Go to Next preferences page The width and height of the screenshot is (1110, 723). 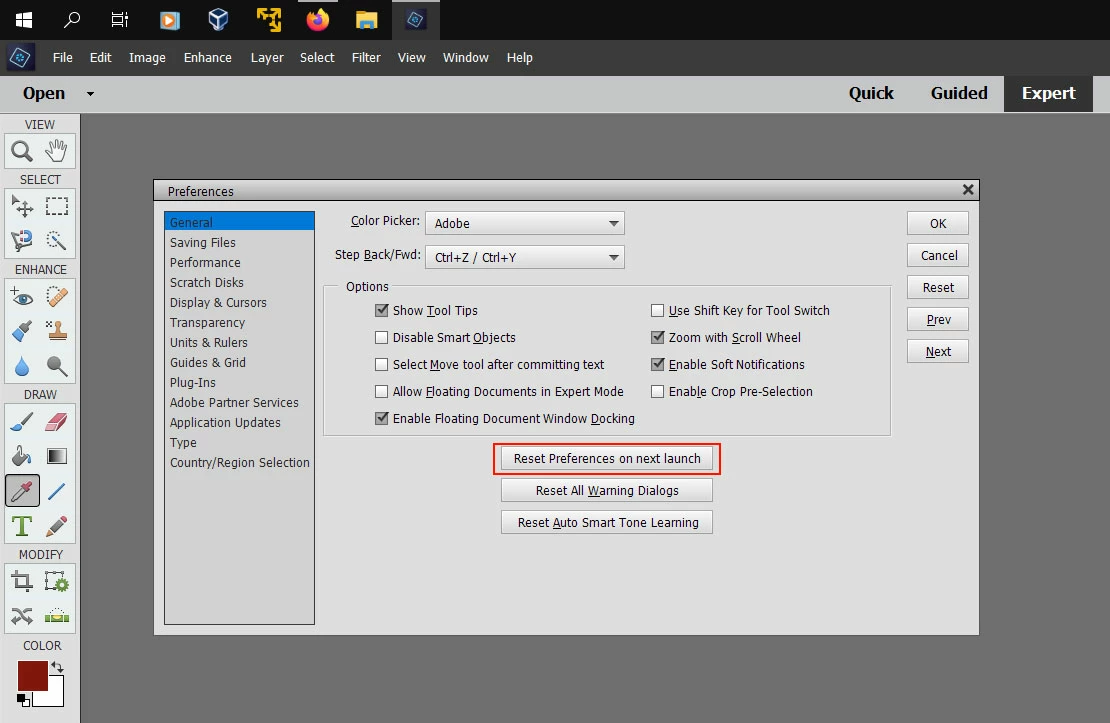[937, 351]
